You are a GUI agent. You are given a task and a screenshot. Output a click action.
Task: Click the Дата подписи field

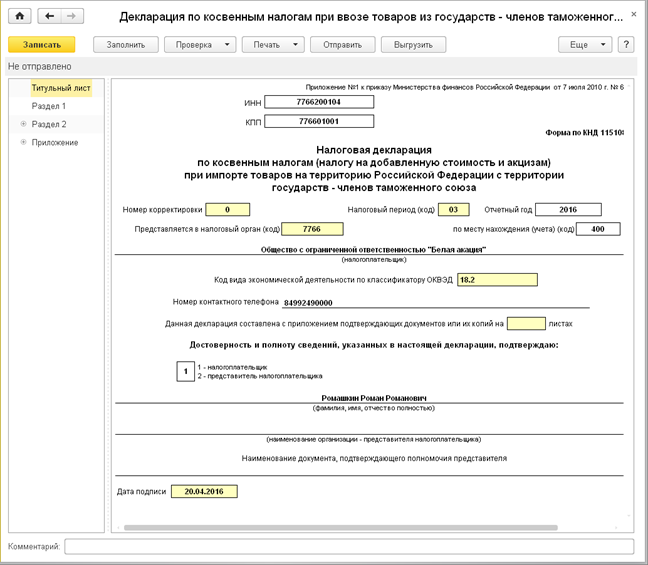pos(204,491)
